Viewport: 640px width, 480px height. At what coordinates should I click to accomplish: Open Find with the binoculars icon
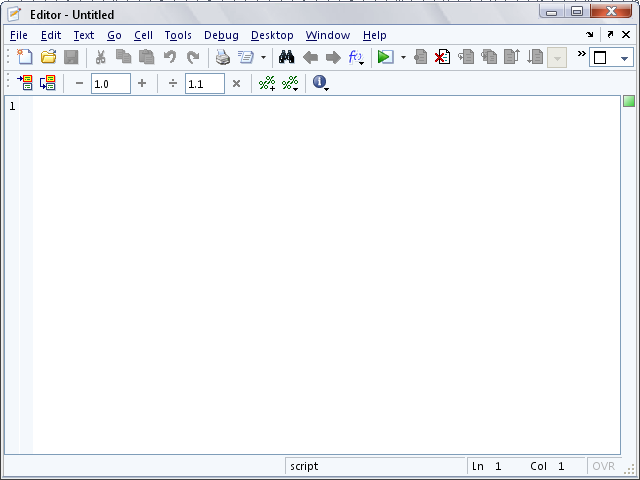coord(286,58)
